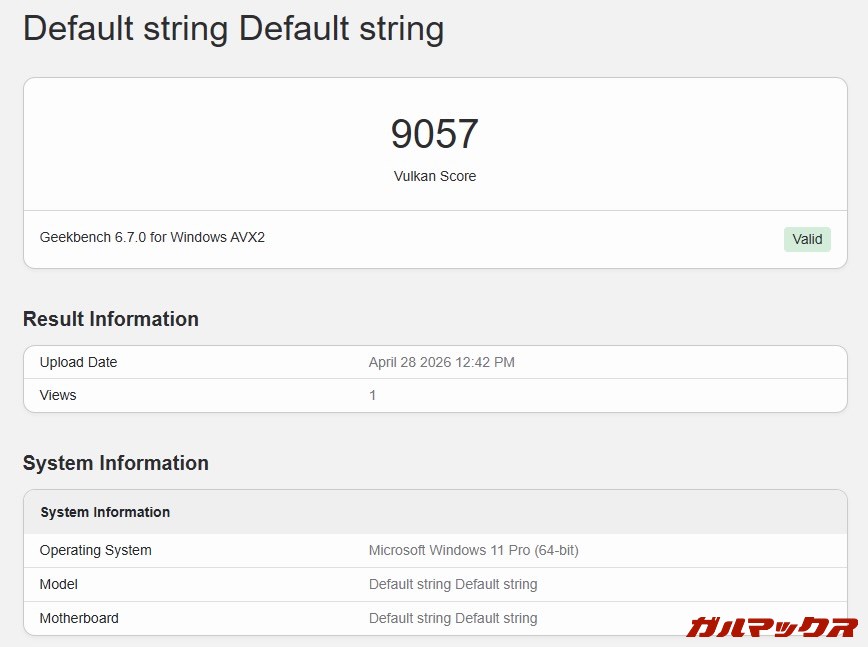Click the Default string Default string page title

click(x=234, y=28)
